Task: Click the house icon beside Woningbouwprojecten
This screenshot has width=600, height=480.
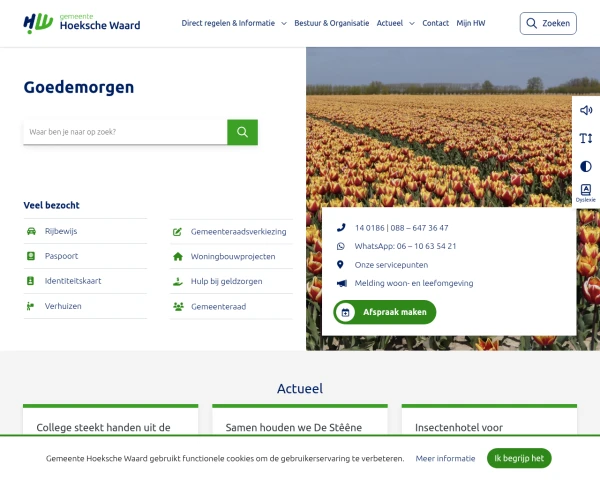Action: pos(178,256)
